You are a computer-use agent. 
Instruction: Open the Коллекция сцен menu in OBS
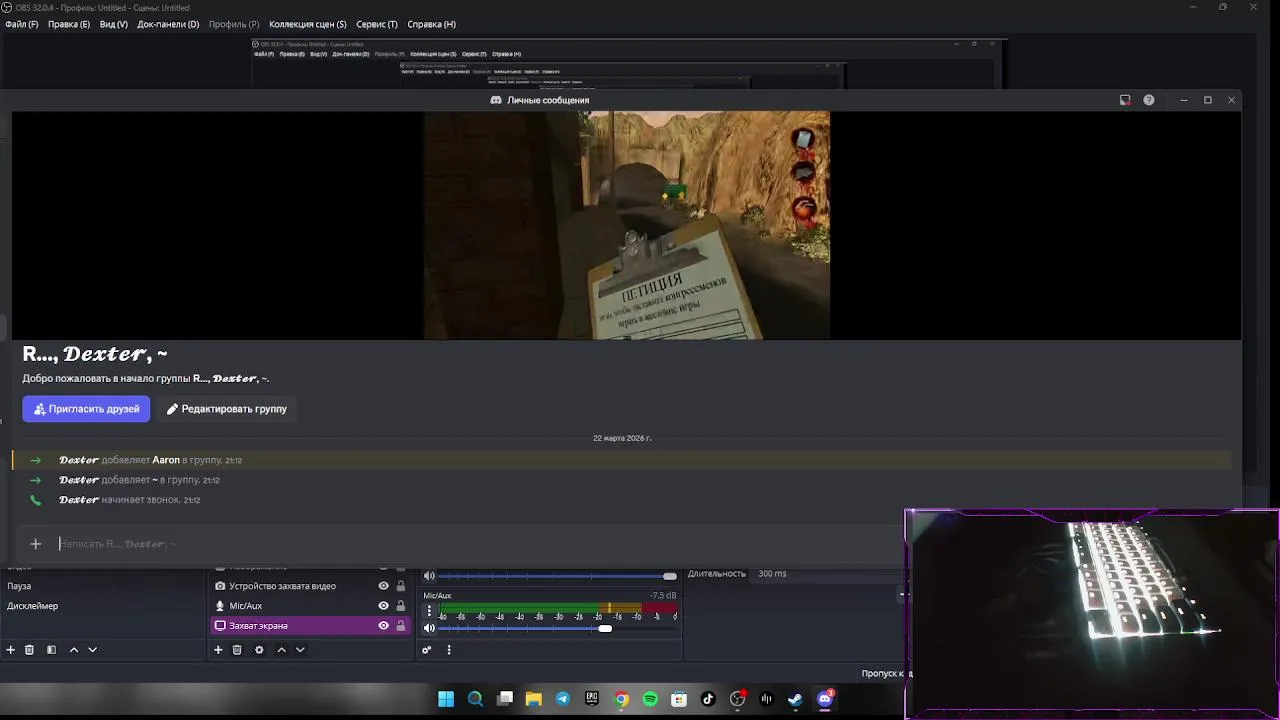[307, 24]
